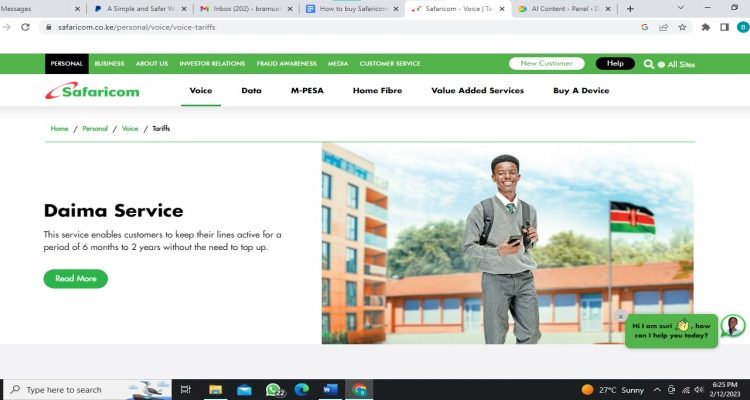Open File Explorer from the taskbar

click(x=215, y=389)
